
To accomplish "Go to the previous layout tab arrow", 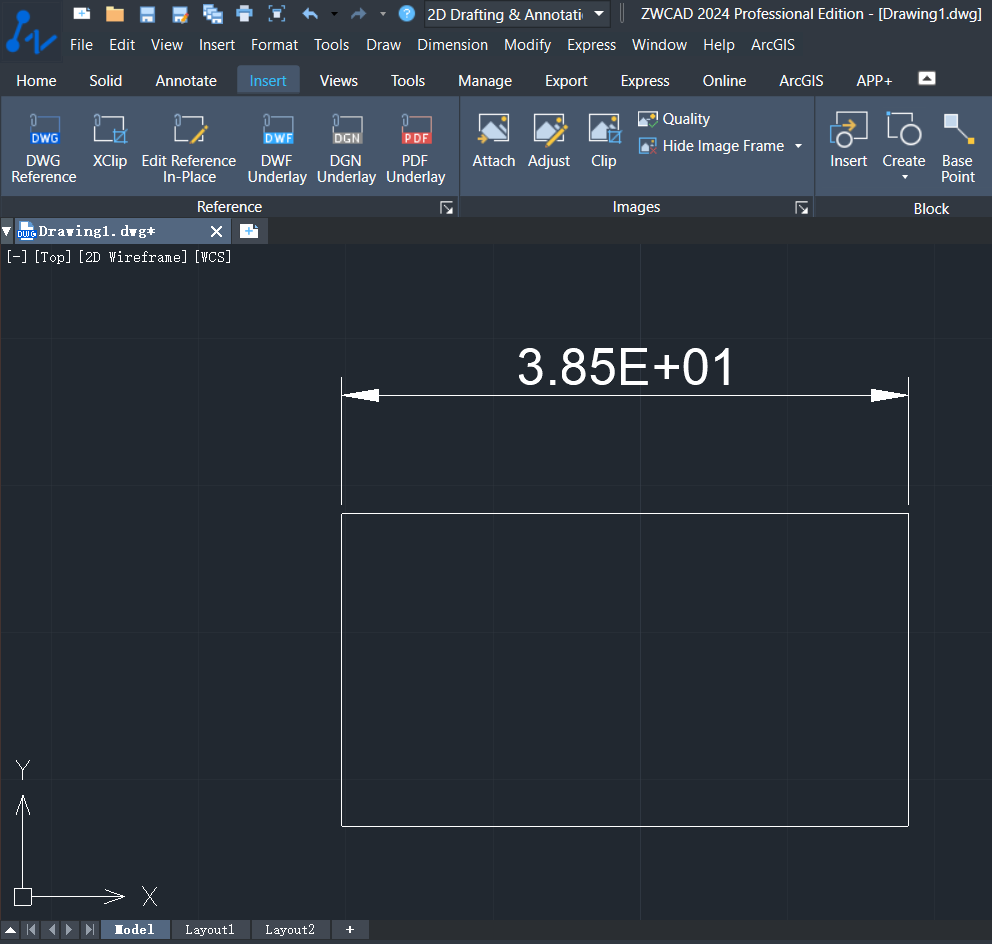I will (x=52, y=929).
